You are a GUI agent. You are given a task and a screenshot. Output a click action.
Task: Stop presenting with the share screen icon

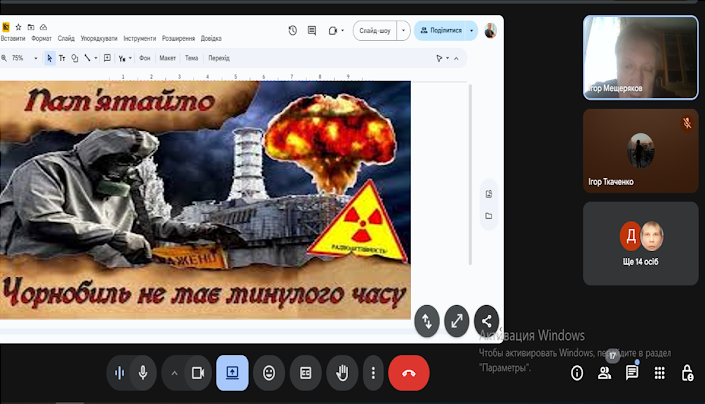coord(232,373)
